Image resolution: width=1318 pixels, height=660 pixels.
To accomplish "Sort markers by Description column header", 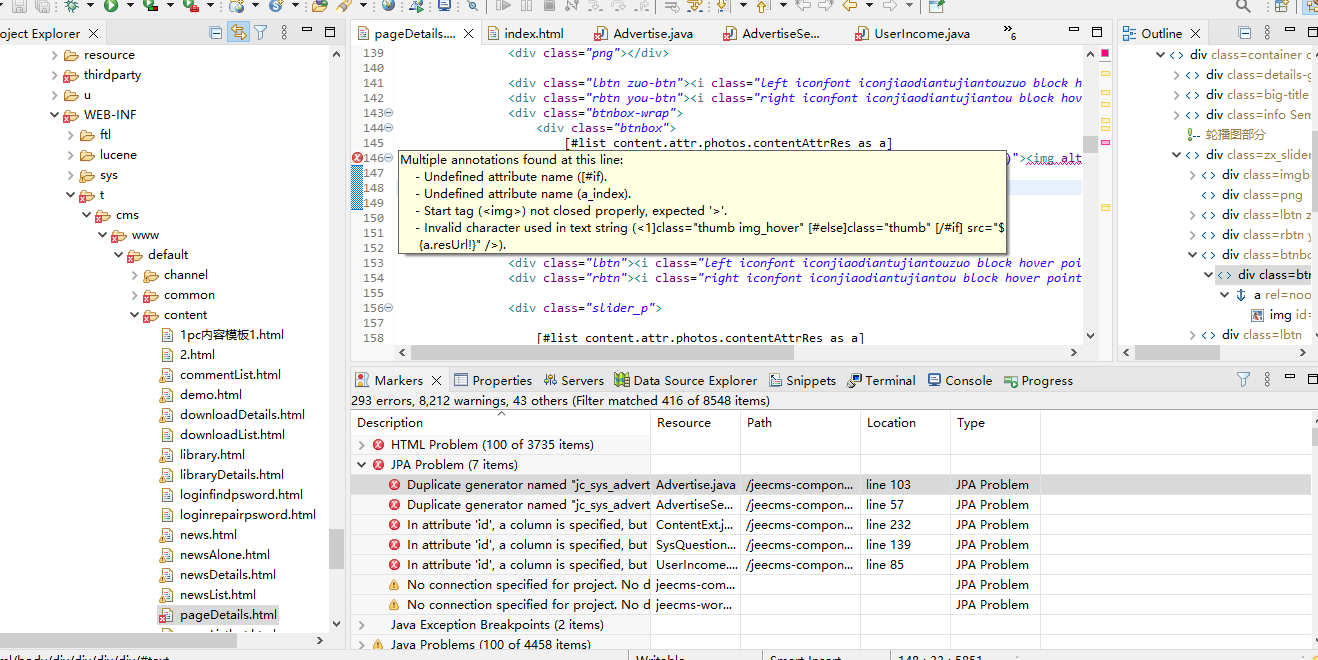I will click(x=390, y=423).
